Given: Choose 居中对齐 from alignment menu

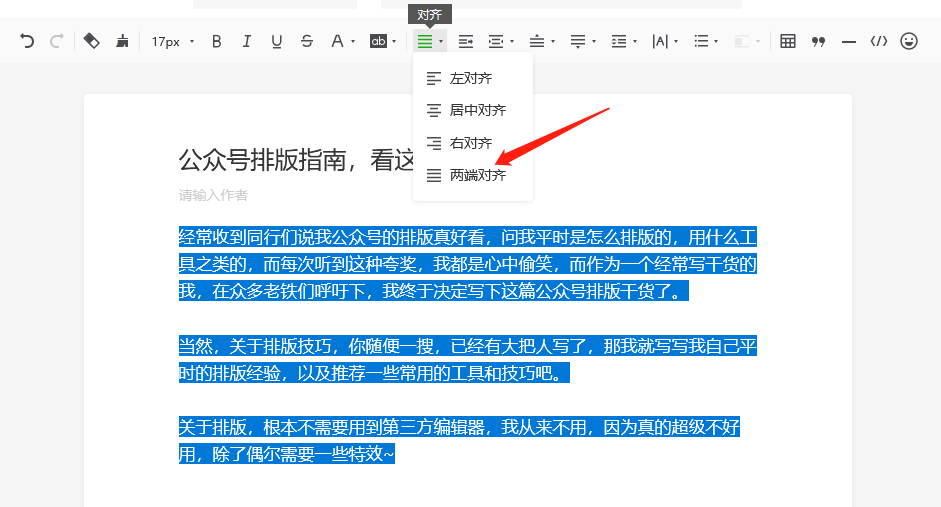Looking at the screenshot, I should (473, 110).
